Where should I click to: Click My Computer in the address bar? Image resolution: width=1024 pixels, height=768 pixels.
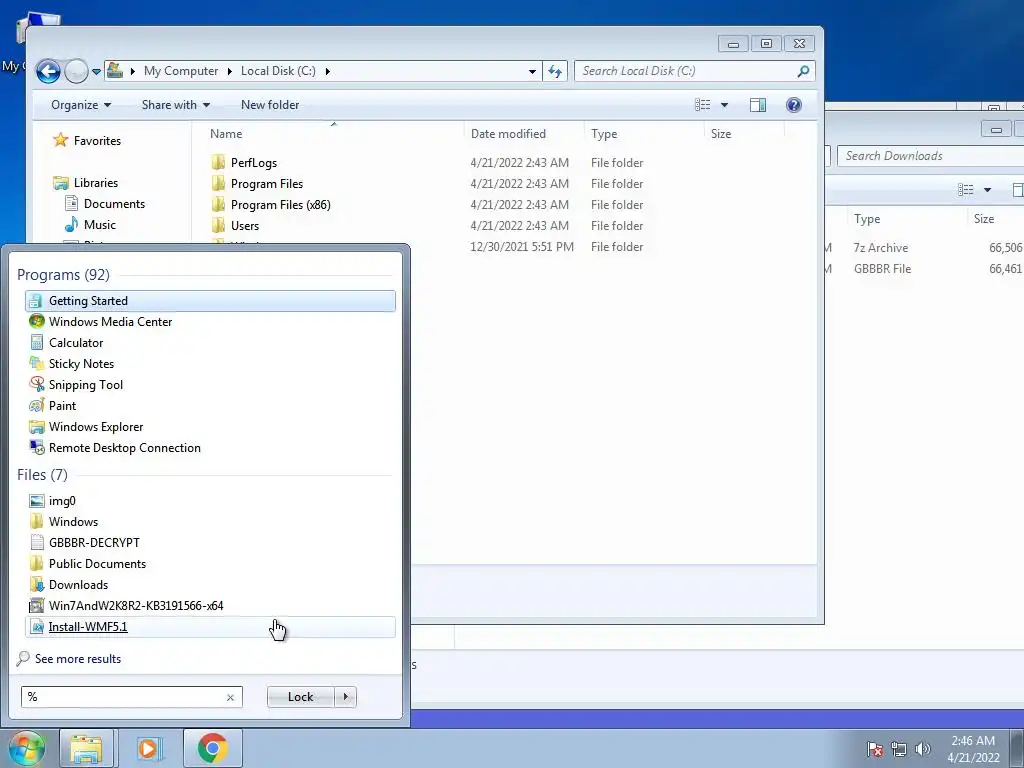181,71
